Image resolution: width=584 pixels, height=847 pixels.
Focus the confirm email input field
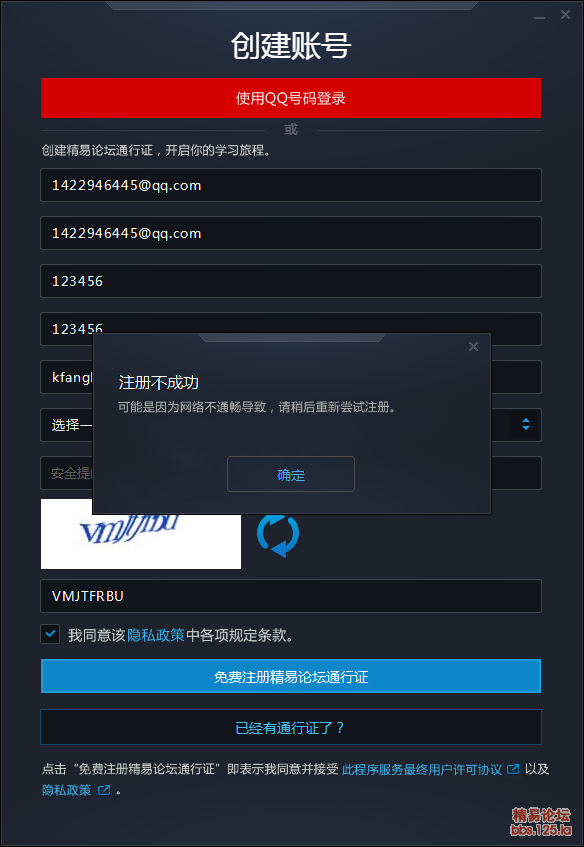(x=291, y=233)
